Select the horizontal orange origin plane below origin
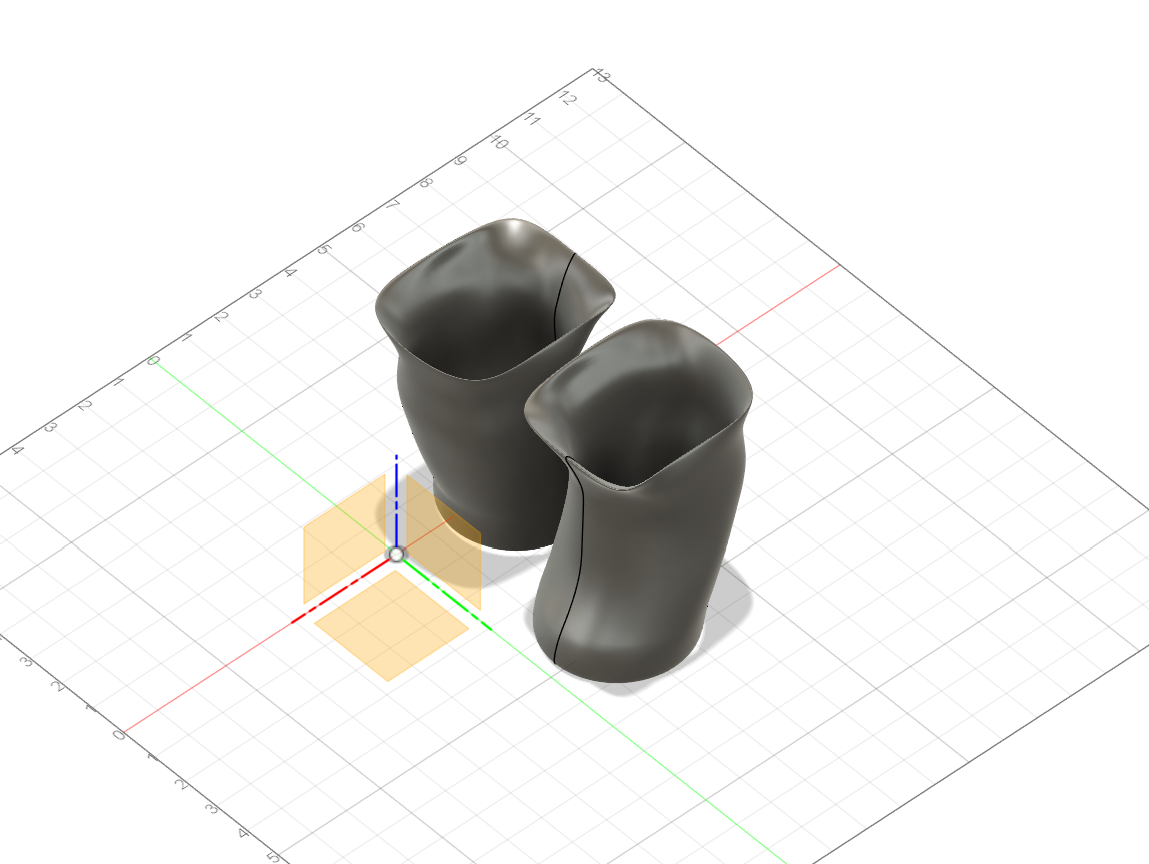 pyautogui.click(x=390, y=625)
